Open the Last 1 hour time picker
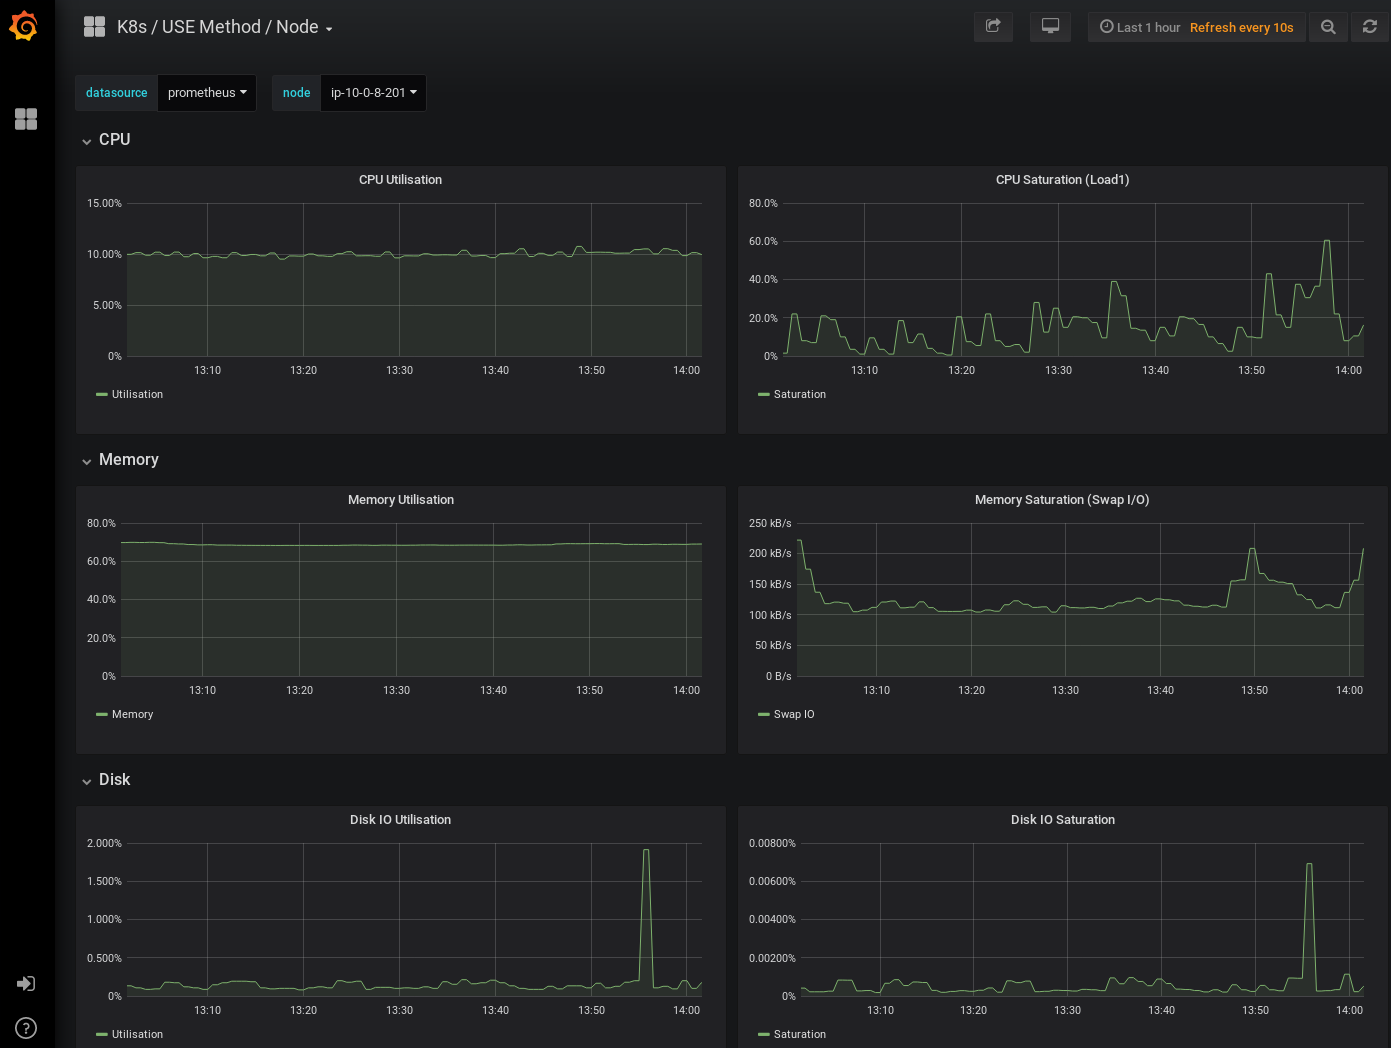Image resolution: width=1391 pixels, height=1048 pixels. click(1140, 28)
